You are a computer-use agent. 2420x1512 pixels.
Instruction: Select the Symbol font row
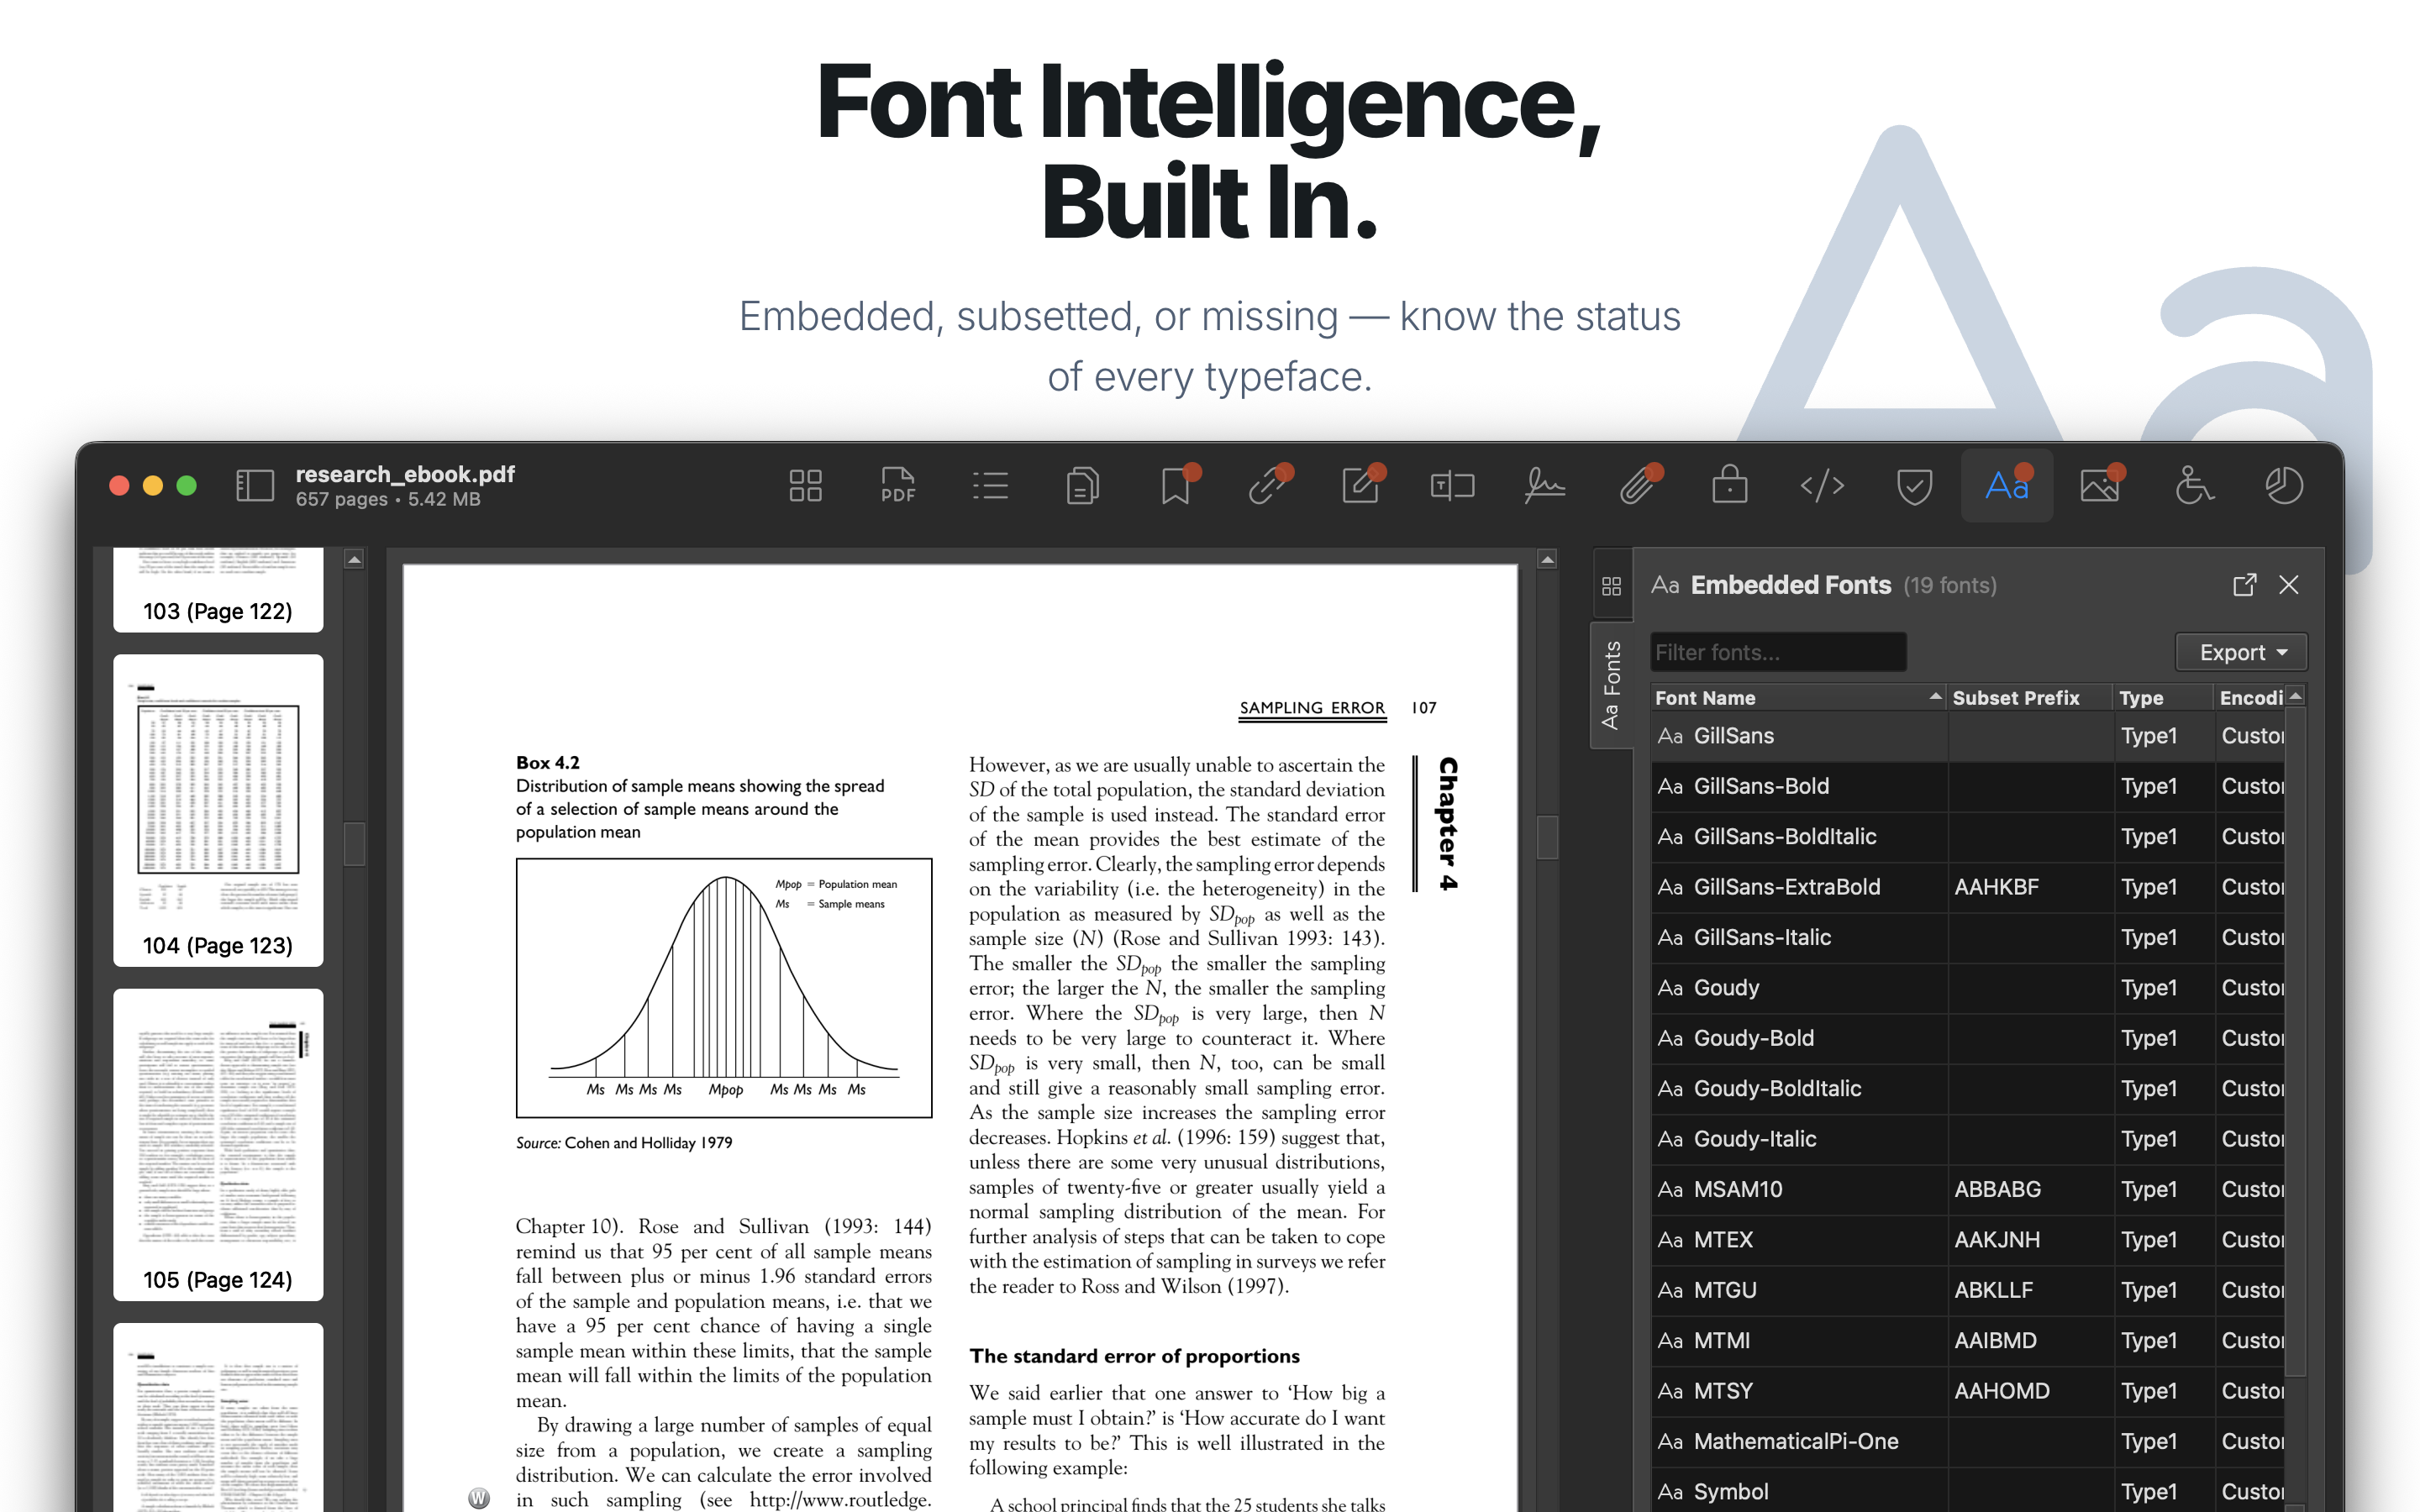tap(1967, 1491)
